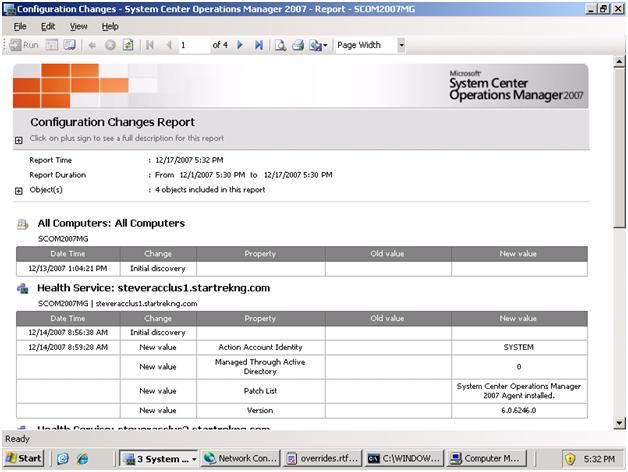Click the Version property cell

260,410
